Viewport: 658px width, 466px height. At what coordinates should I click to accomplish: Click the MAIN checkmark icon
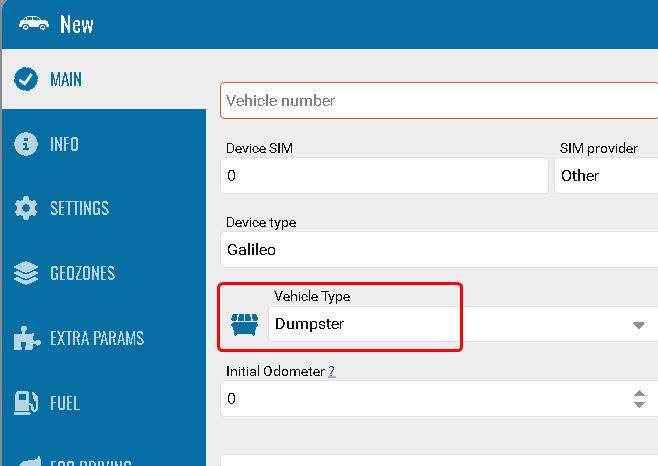coord(26,80)
